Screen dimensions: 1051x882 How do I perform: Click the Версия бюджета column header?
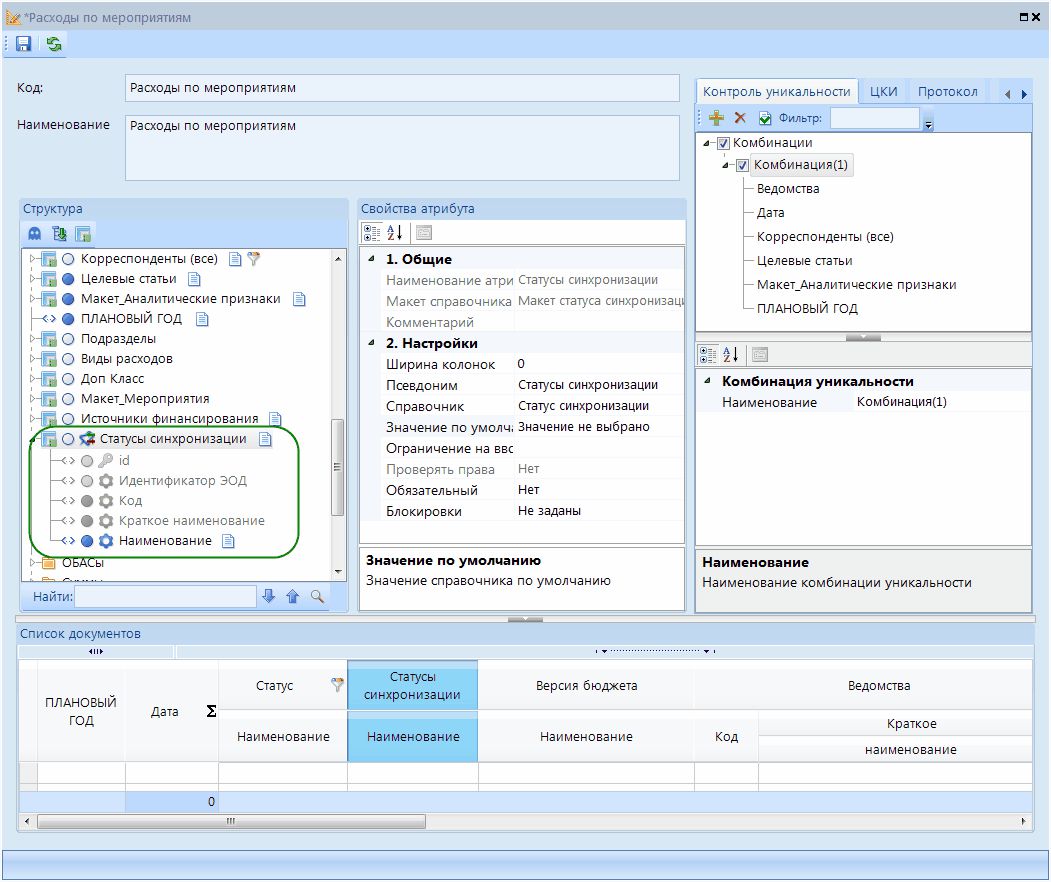[586, 686]
